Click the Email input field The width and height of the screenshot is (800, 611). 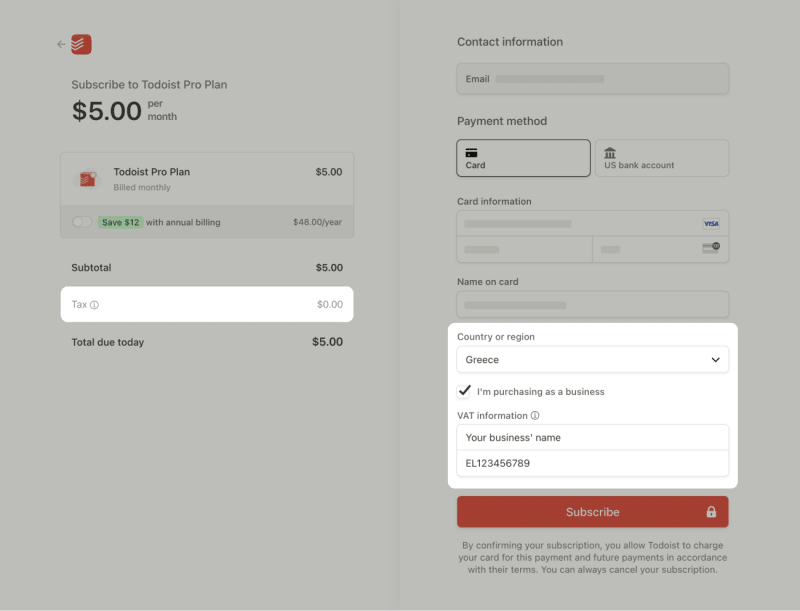pos(592,78)
